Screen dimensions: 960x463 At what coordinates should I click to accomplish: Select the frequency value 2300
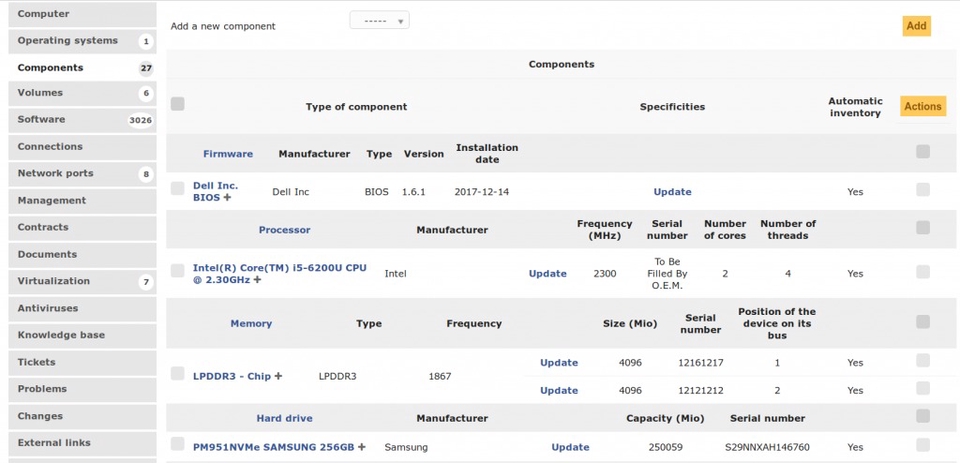point(604,274)
